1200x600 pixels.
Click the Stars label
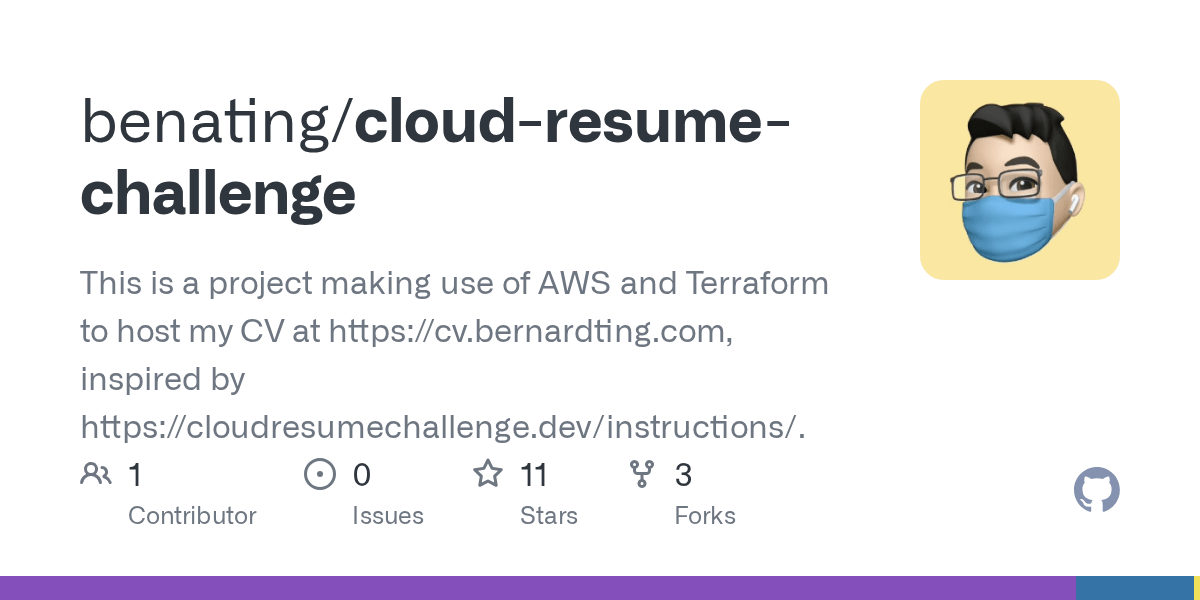pos(549,516)
